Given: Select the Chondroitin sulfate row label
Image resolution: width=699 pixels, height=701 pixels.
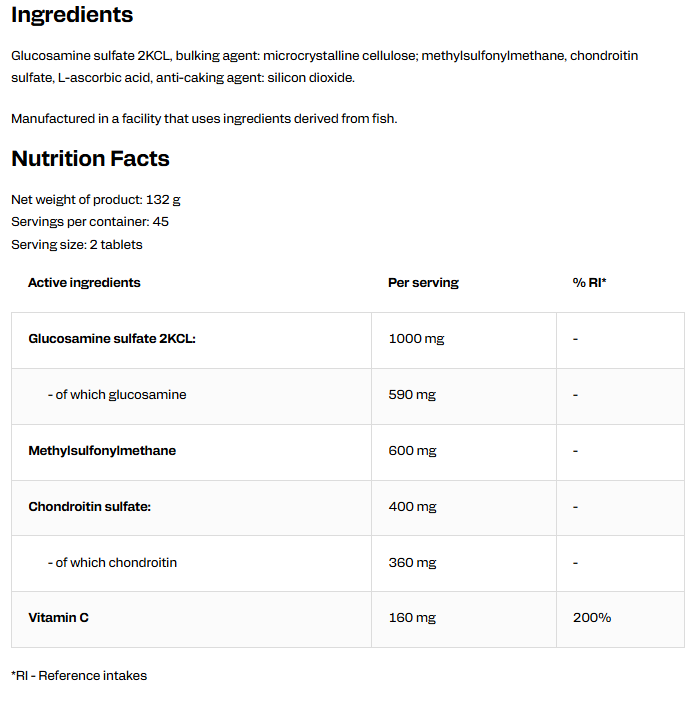Looking at the screenshot, I should 89,507.
